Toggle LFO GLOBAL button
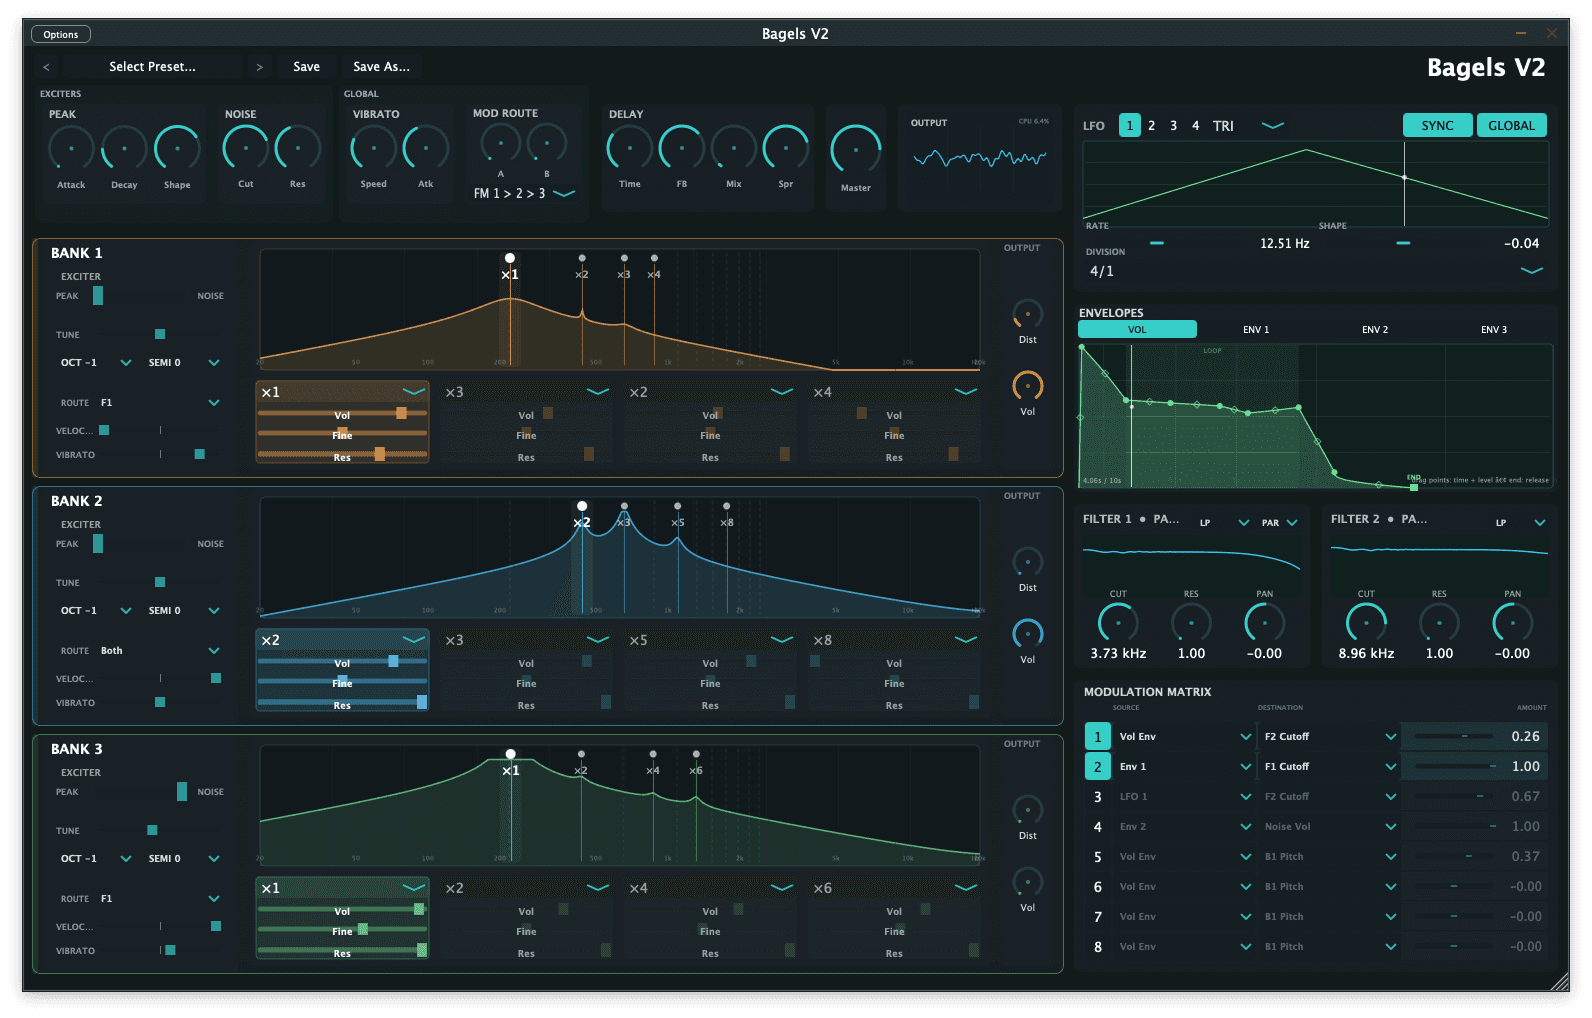 click(x=1511, y=125)
